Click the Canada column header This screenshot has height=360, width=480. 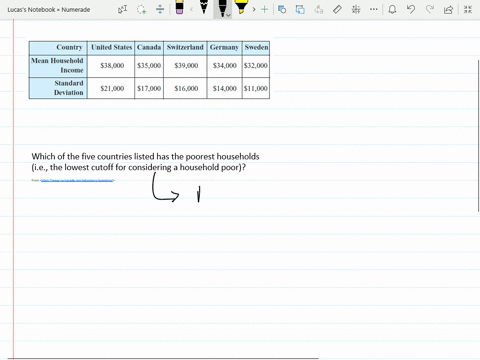[x=149, y=47]
